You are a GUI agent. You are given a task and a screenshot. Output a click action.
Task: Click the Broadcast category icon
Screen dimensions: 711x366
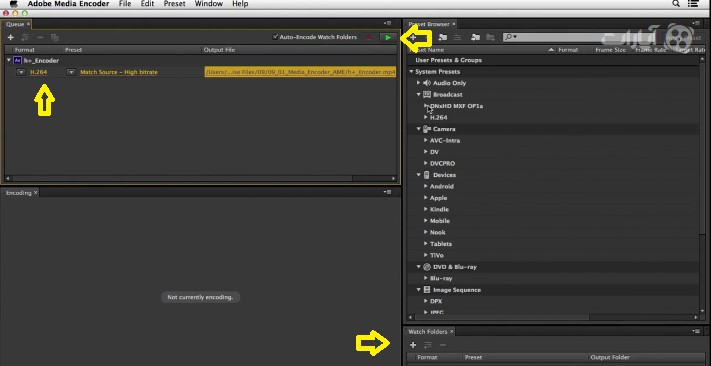[427, 94]
